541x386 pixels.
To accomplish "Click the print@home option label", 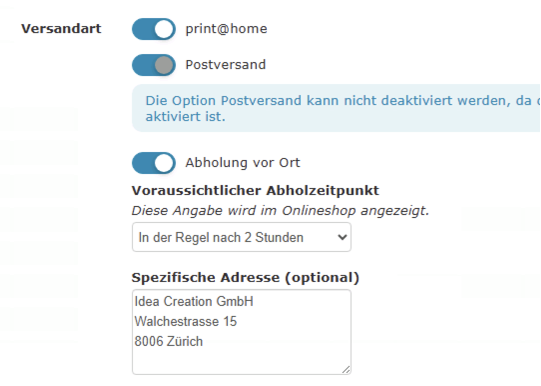I will [x=226, y=29].
